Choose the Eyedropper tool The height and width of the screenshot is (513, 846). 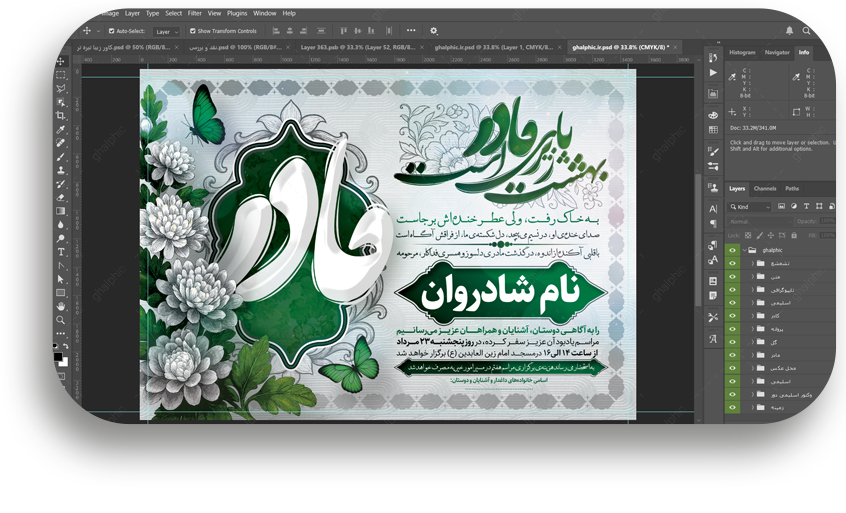[61, 130]
